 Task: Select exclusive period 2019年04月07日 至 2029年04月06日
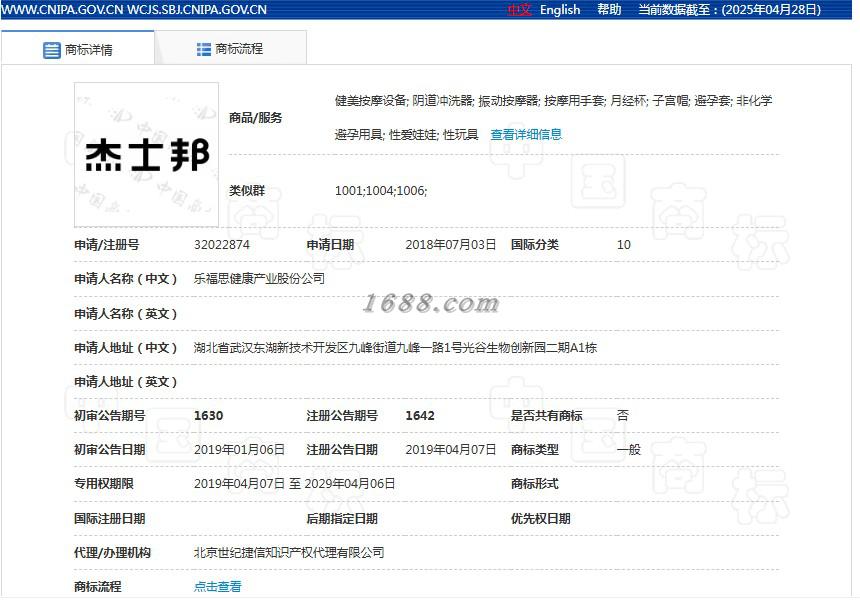point(294,484)
